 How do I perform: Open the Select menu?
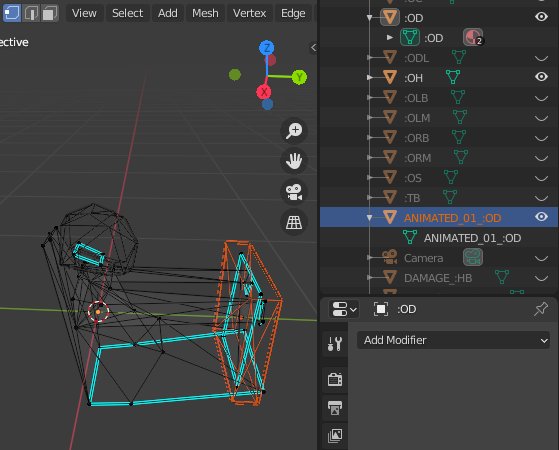click(x=127, y=13)
